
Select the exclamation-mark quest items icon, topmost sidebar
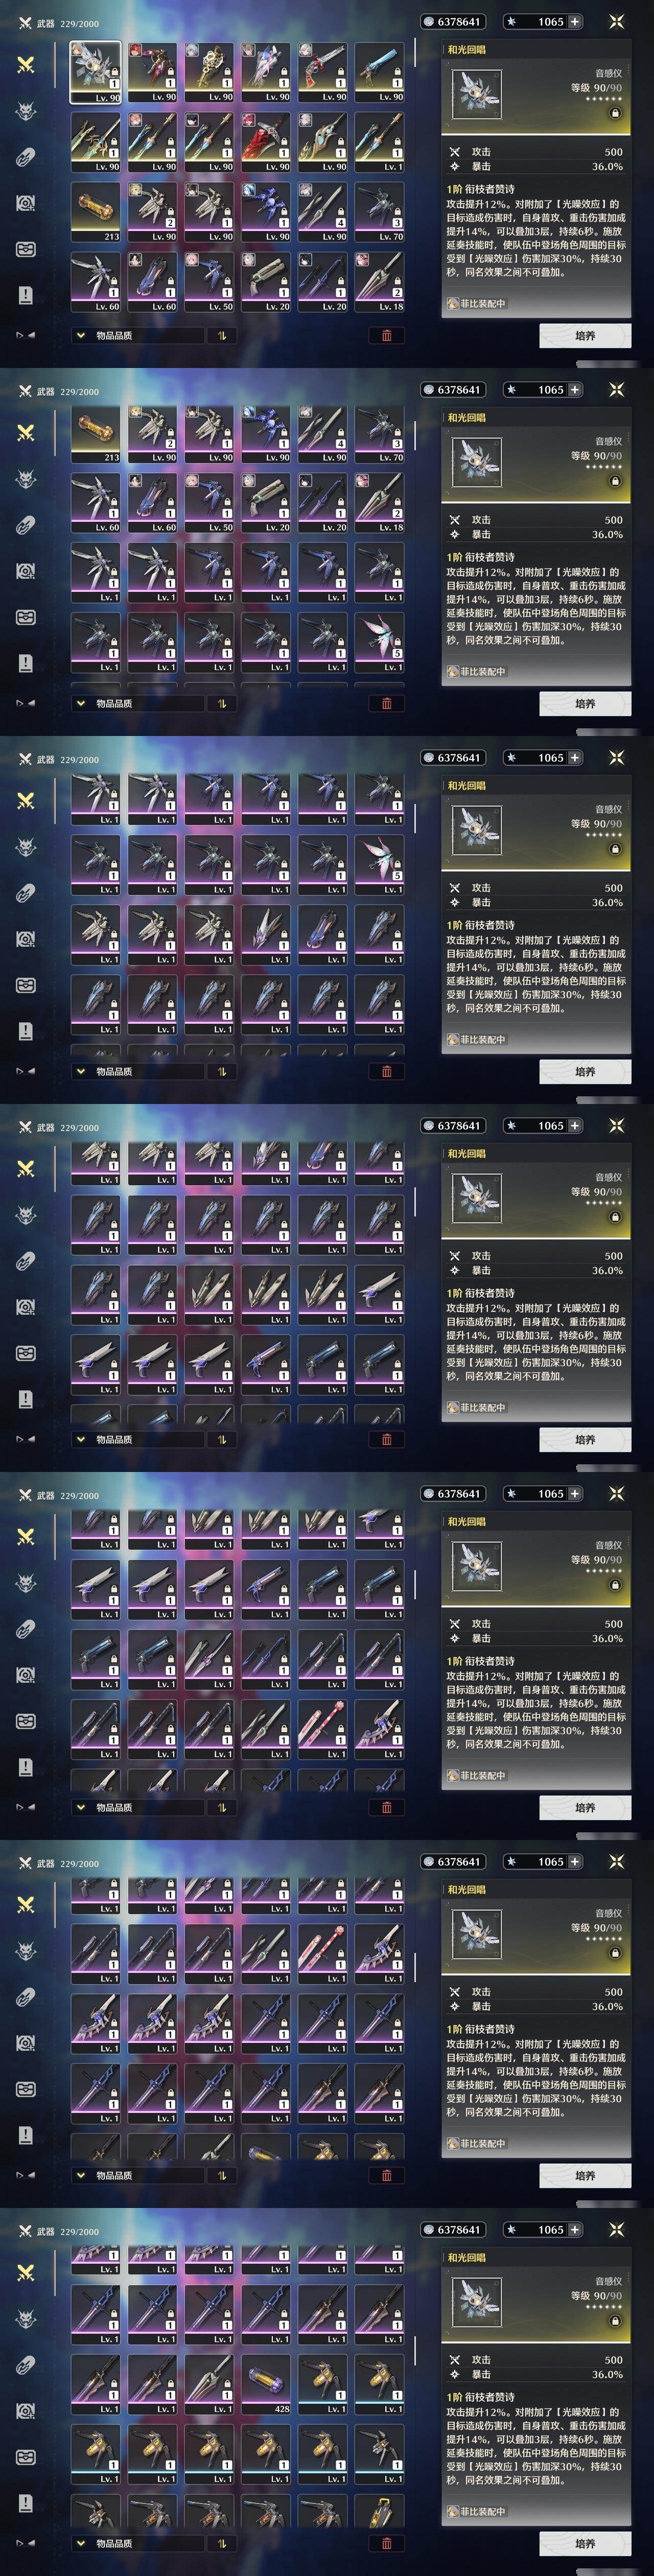pyautogui.click(x=26, y=294)
